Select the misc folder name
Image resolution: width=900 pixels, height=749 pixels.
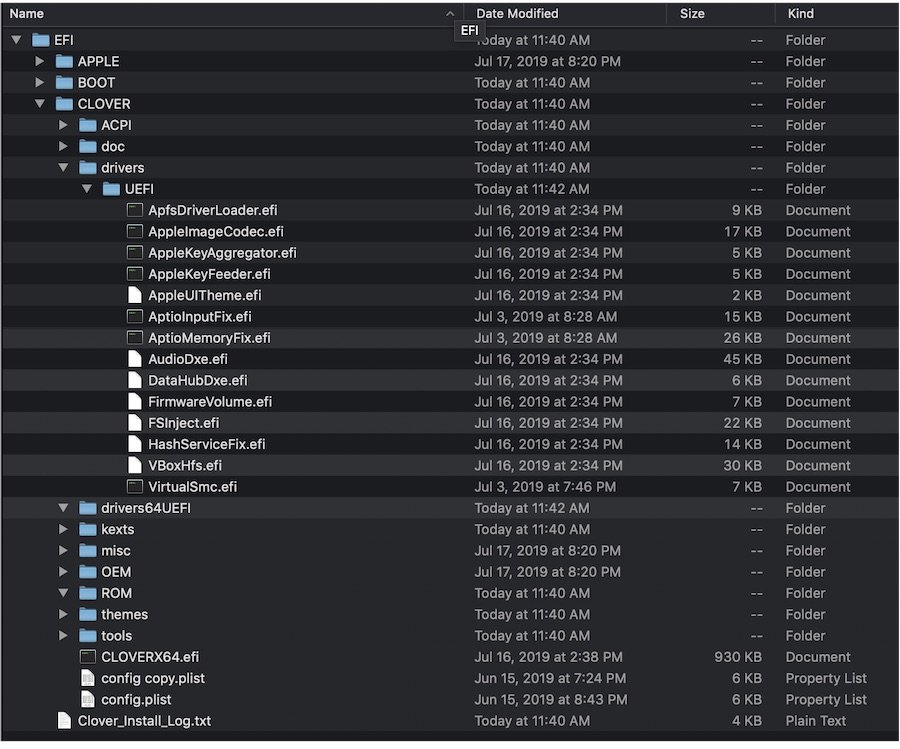(x=116, y=550)
